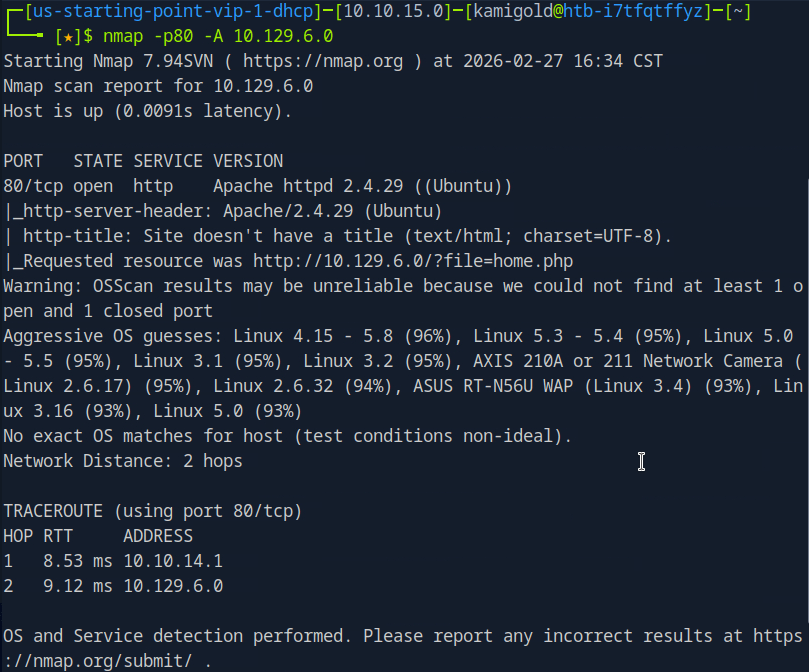The image size is (809, 672).
Task: Click the hop 1 address 10.10.14.1
Action: (x=173, y=561)
